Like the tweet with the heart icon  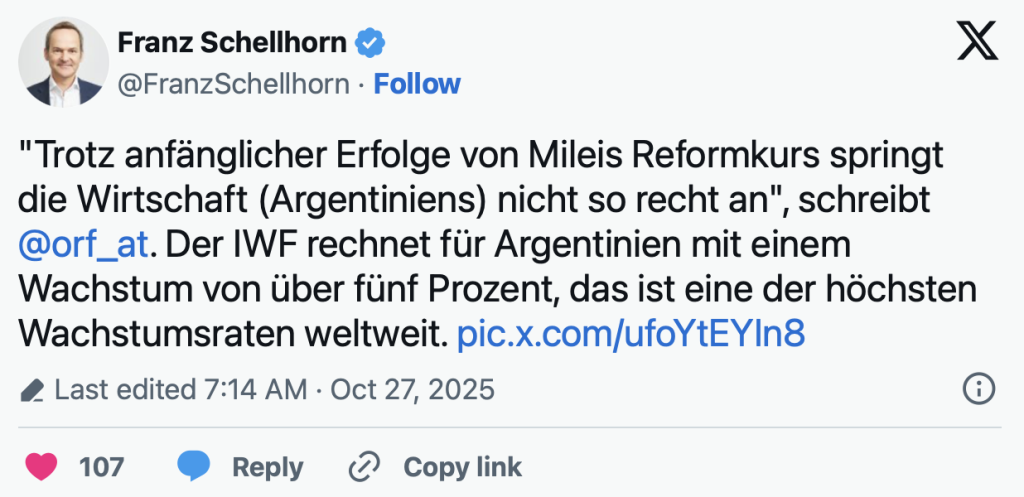pyautogui.click(x=41, y=466)
